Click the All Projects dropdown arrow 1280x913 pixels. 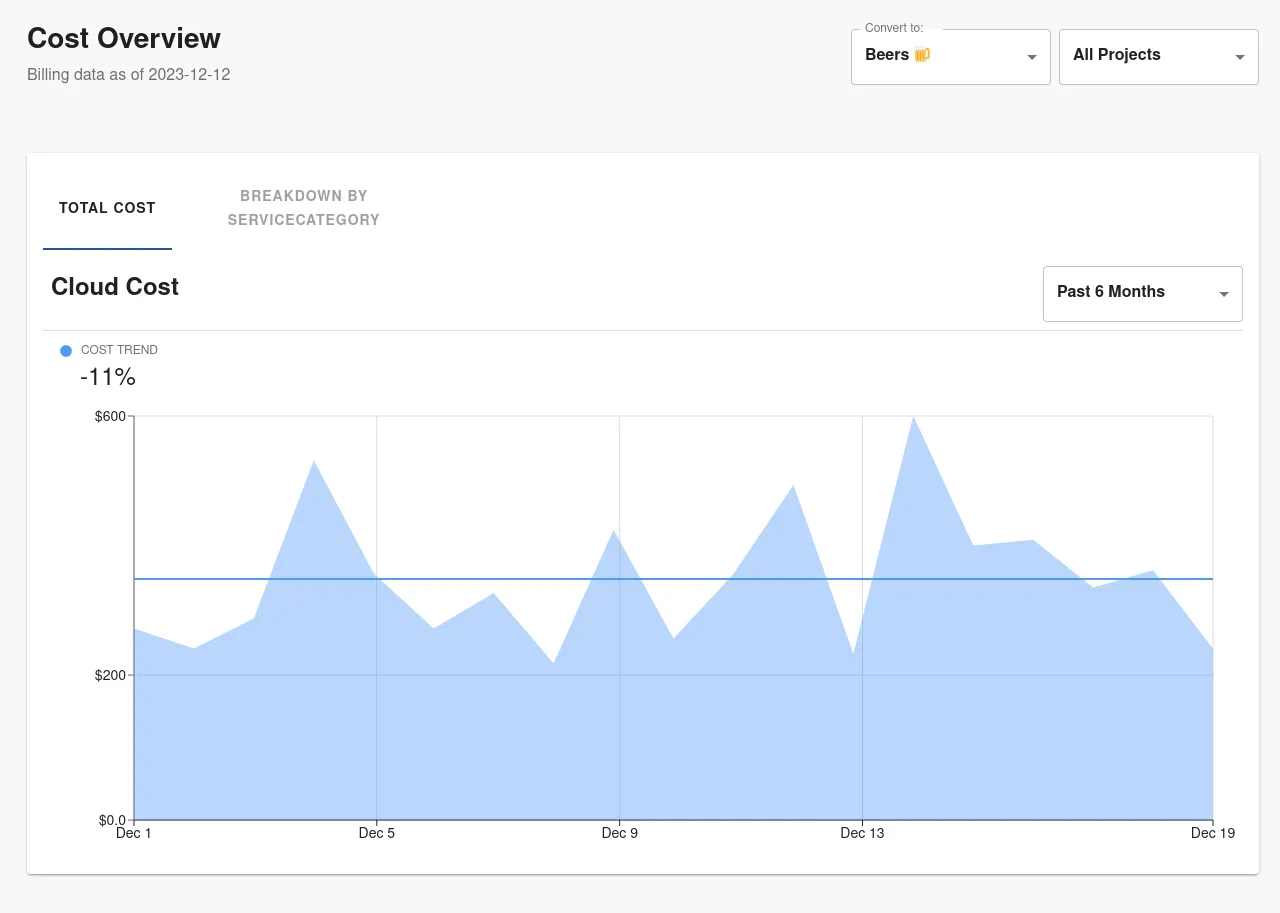(1240, 57)
